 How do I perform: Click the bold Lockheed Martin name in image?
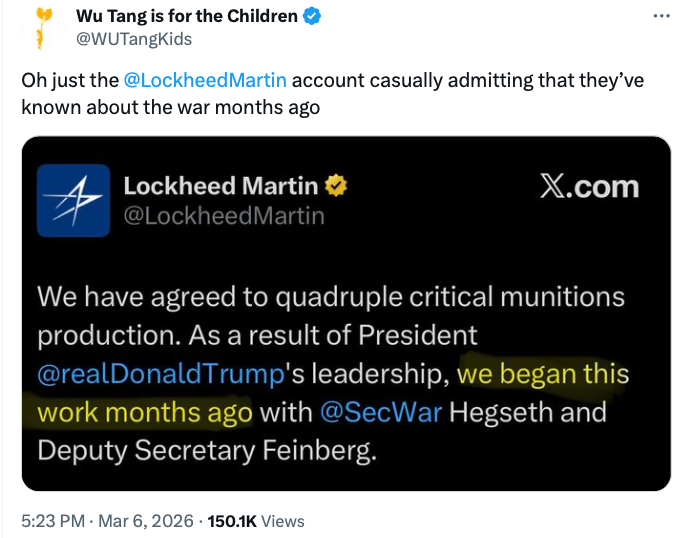click(221, 186)
